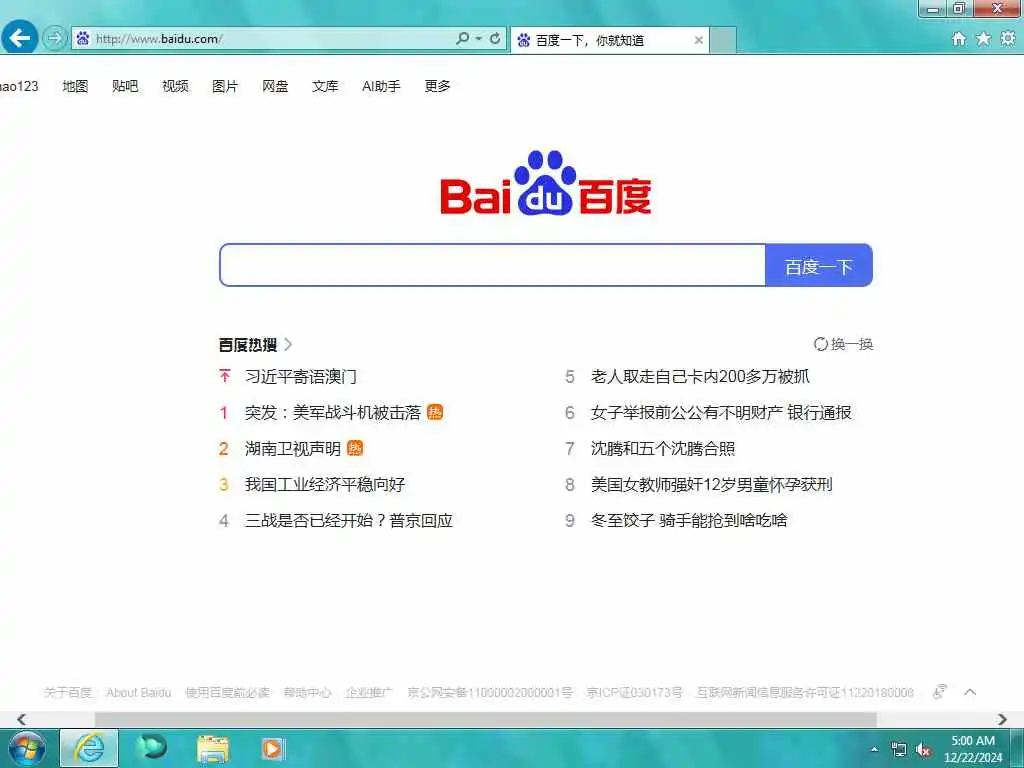
Task: Open hot search 习近平寄语澳门
Action: (300, 377)
